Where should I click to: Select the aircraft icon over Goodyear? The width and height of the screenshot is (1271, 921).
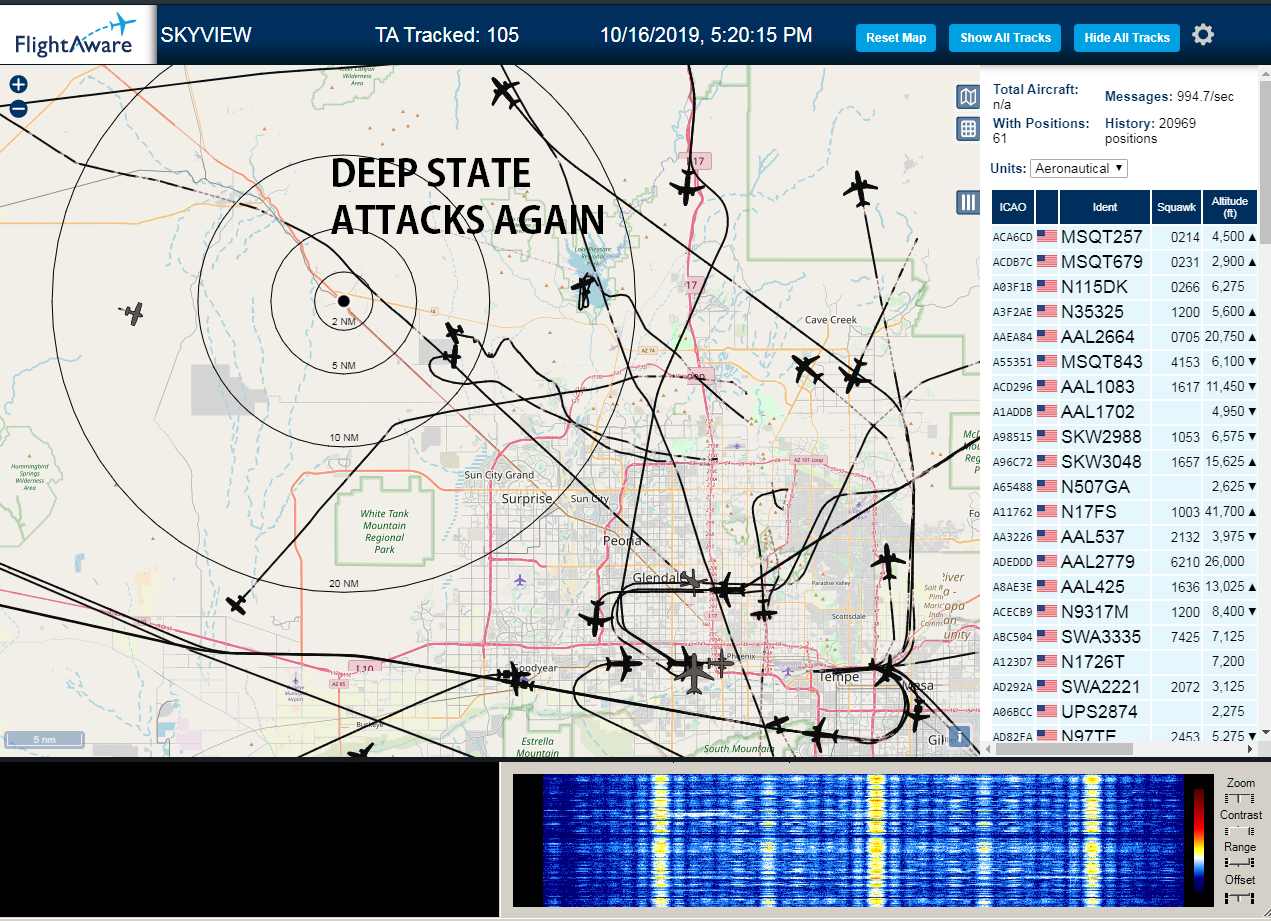517,678
